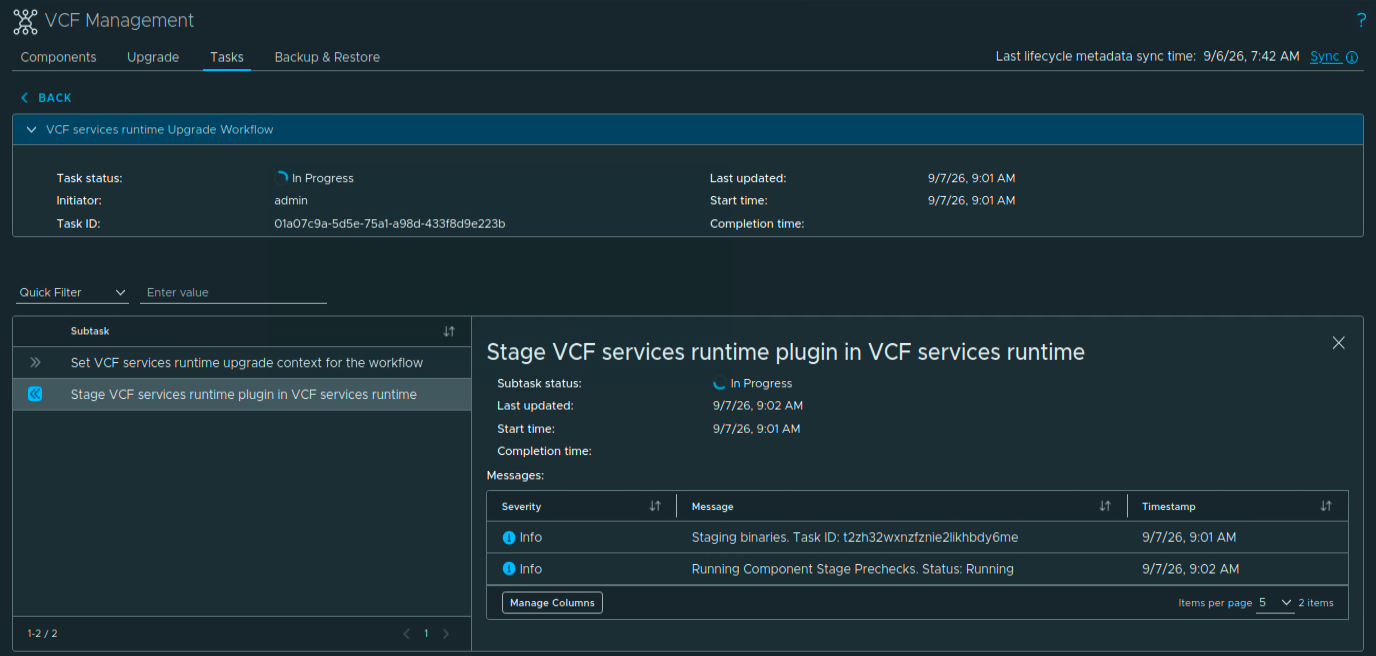
Task: Sort messages by Message column
Action: click(1105, 506)
